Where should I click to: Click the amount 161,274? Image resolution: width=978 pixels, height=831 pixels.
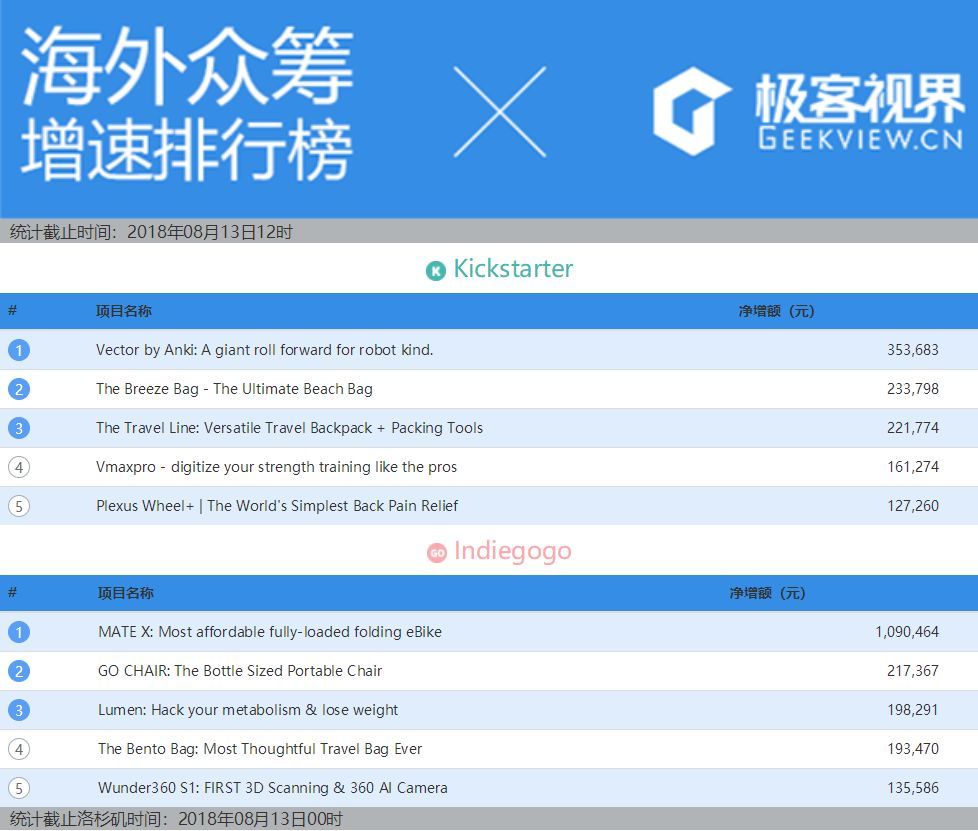pyautogui.click(x=913, y=467)
